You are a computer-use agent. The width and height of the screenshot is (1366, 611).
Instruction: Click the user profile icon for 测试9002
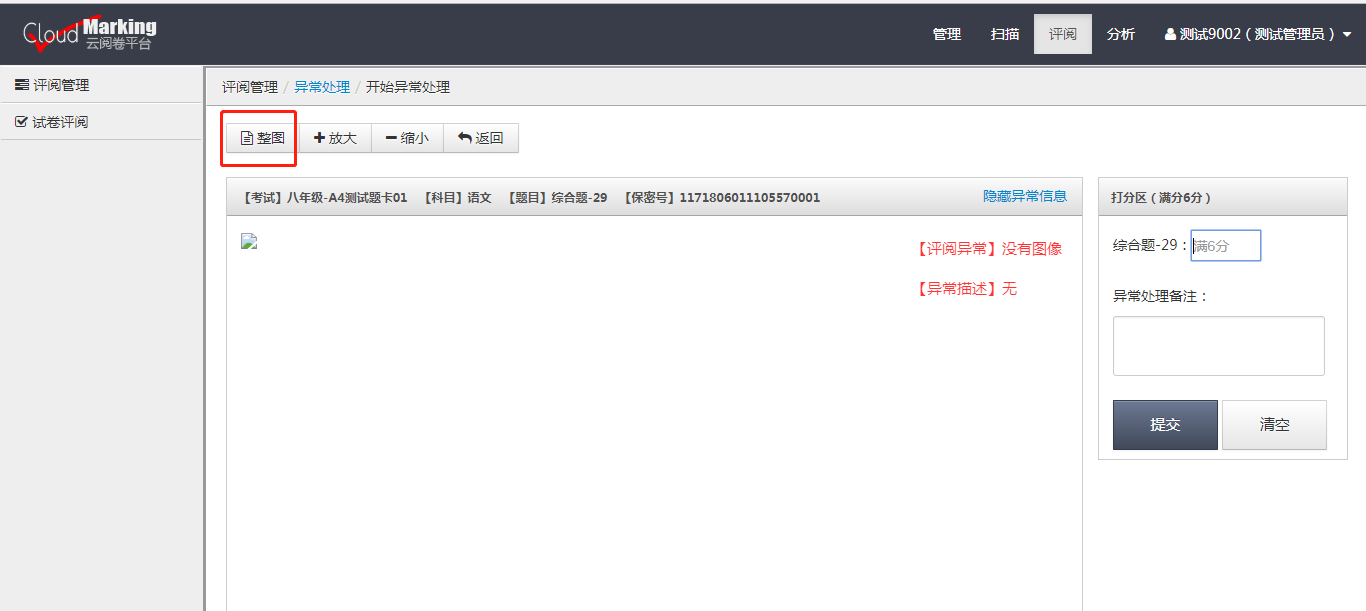pyautogui.click(x=1170, y=33)
